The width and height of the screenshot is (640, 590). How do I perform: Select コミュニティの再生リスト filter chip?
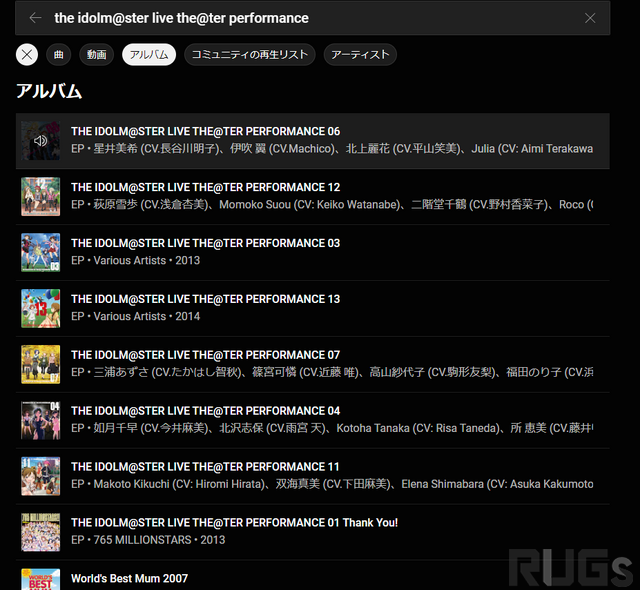[x=250, y=55]
